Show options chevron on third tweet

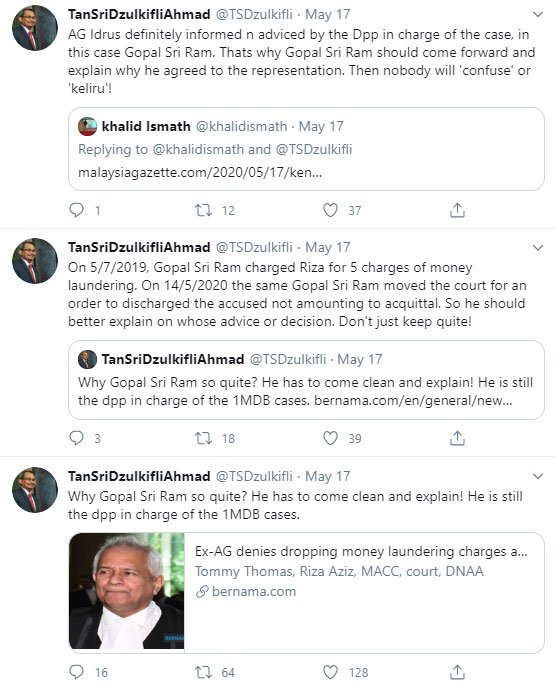[537, 476]
